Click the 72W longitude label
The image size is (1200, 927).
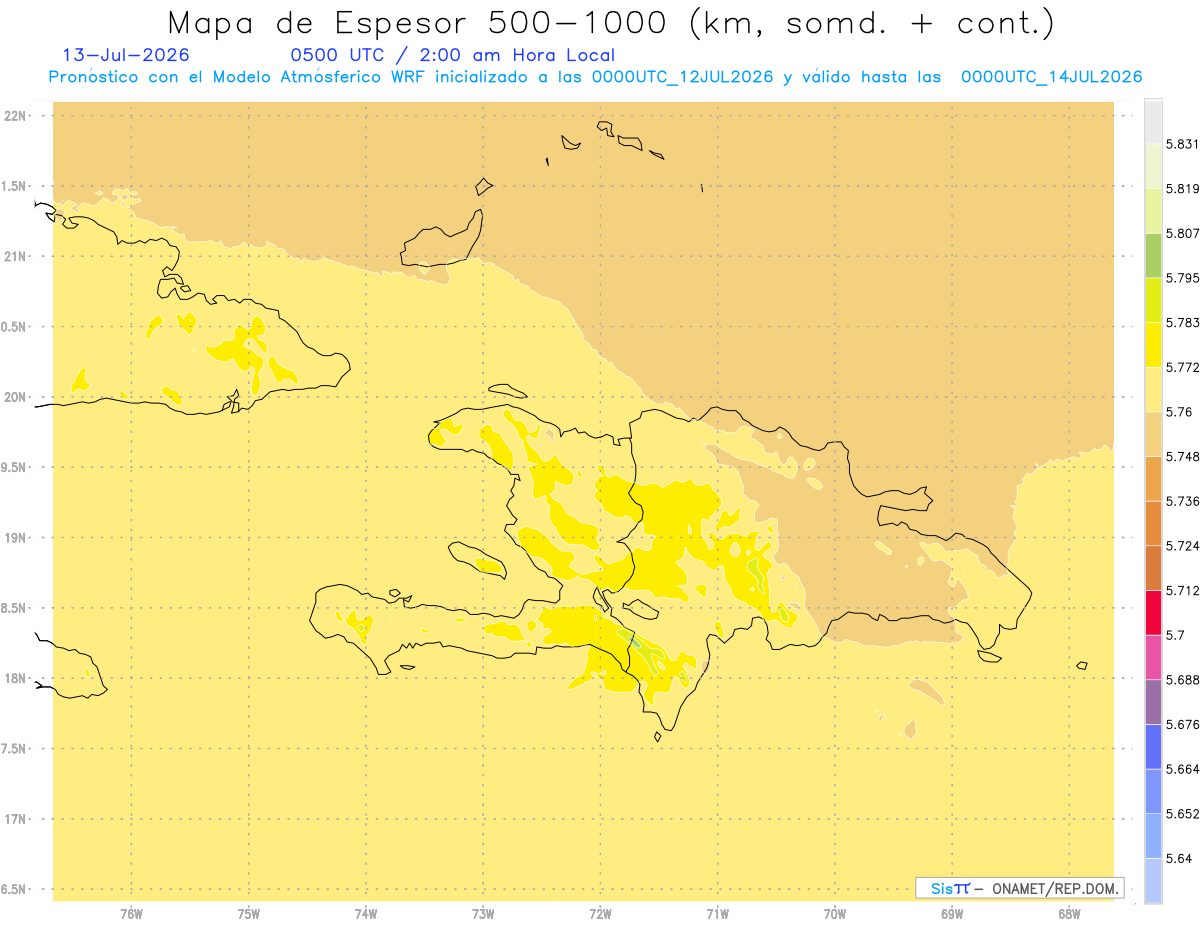click(x=601, y=914)
